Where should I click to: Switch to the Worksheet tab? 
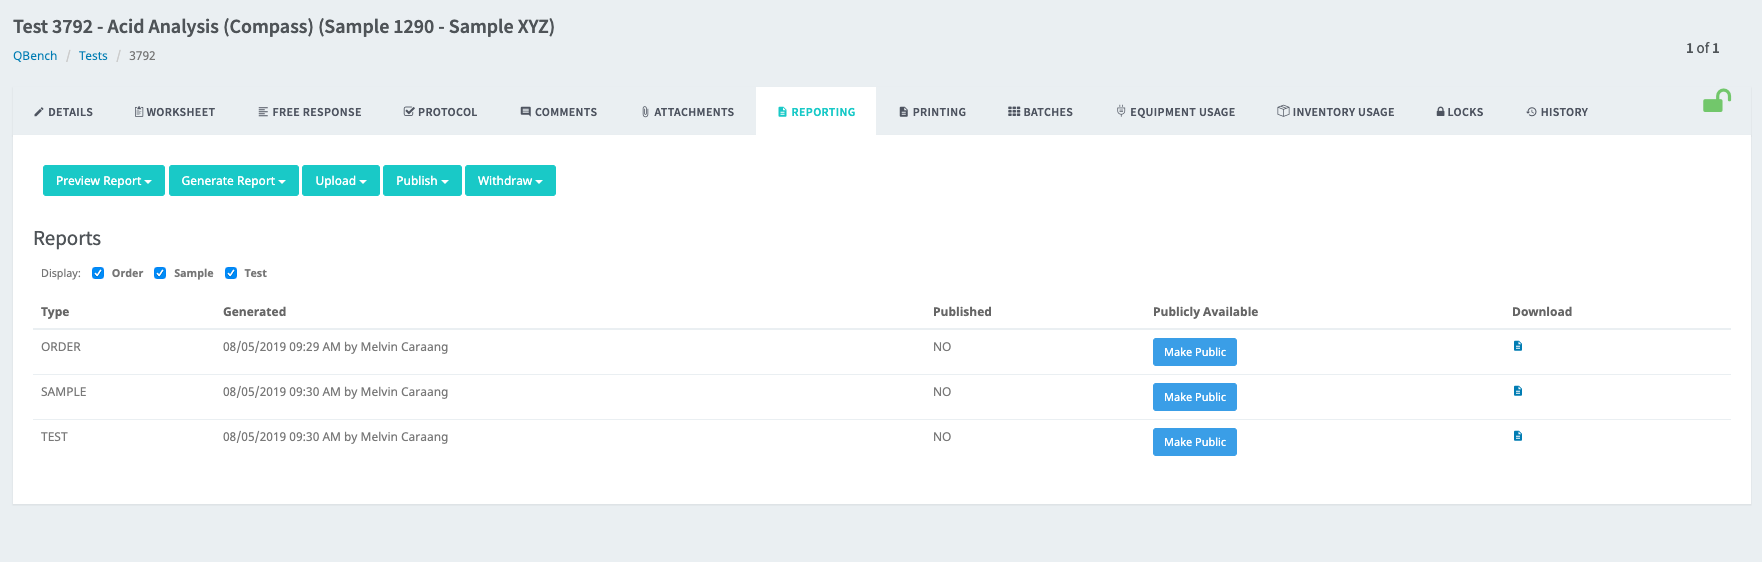point(175,112)
